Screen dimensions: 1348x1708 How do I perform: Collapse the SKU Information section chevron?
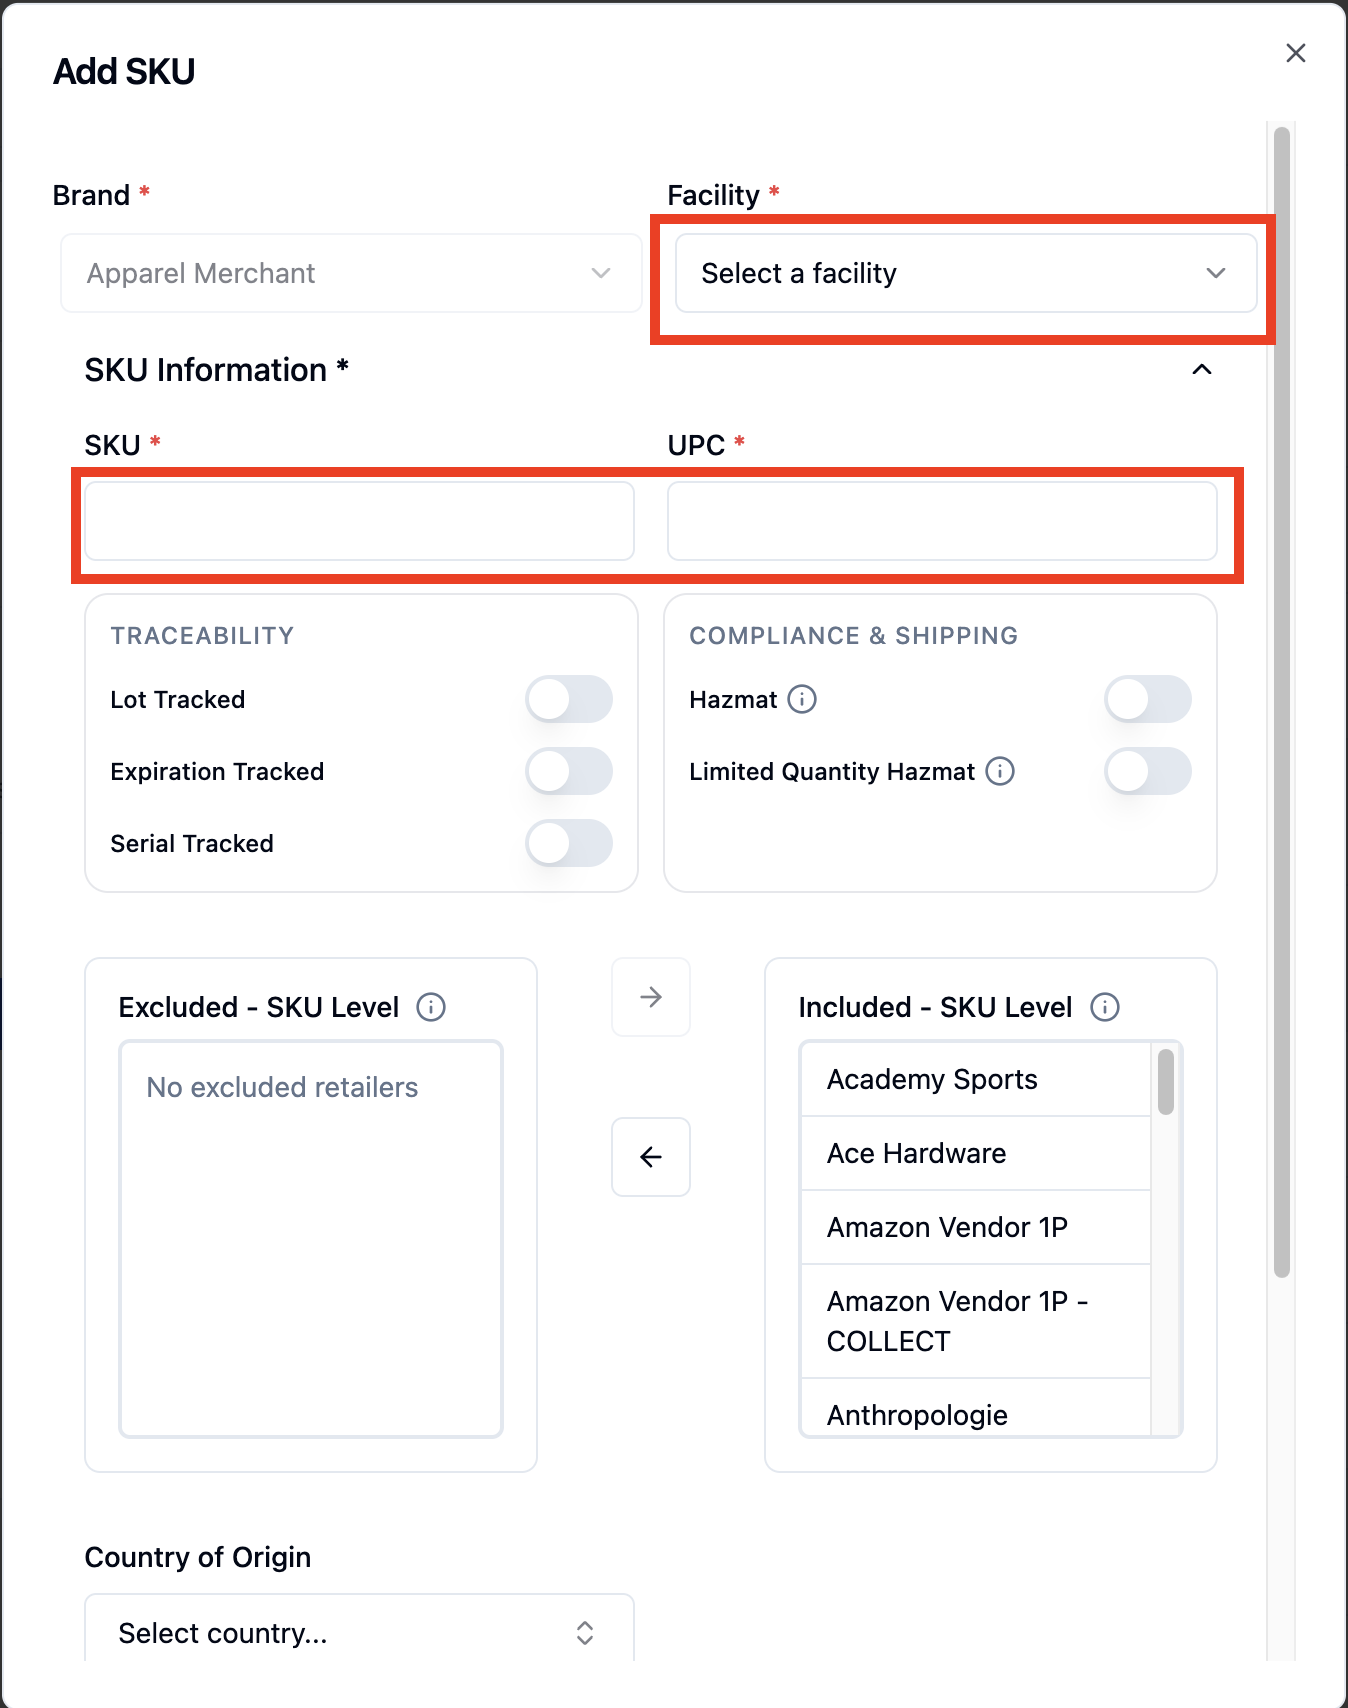click(1202, 370)
